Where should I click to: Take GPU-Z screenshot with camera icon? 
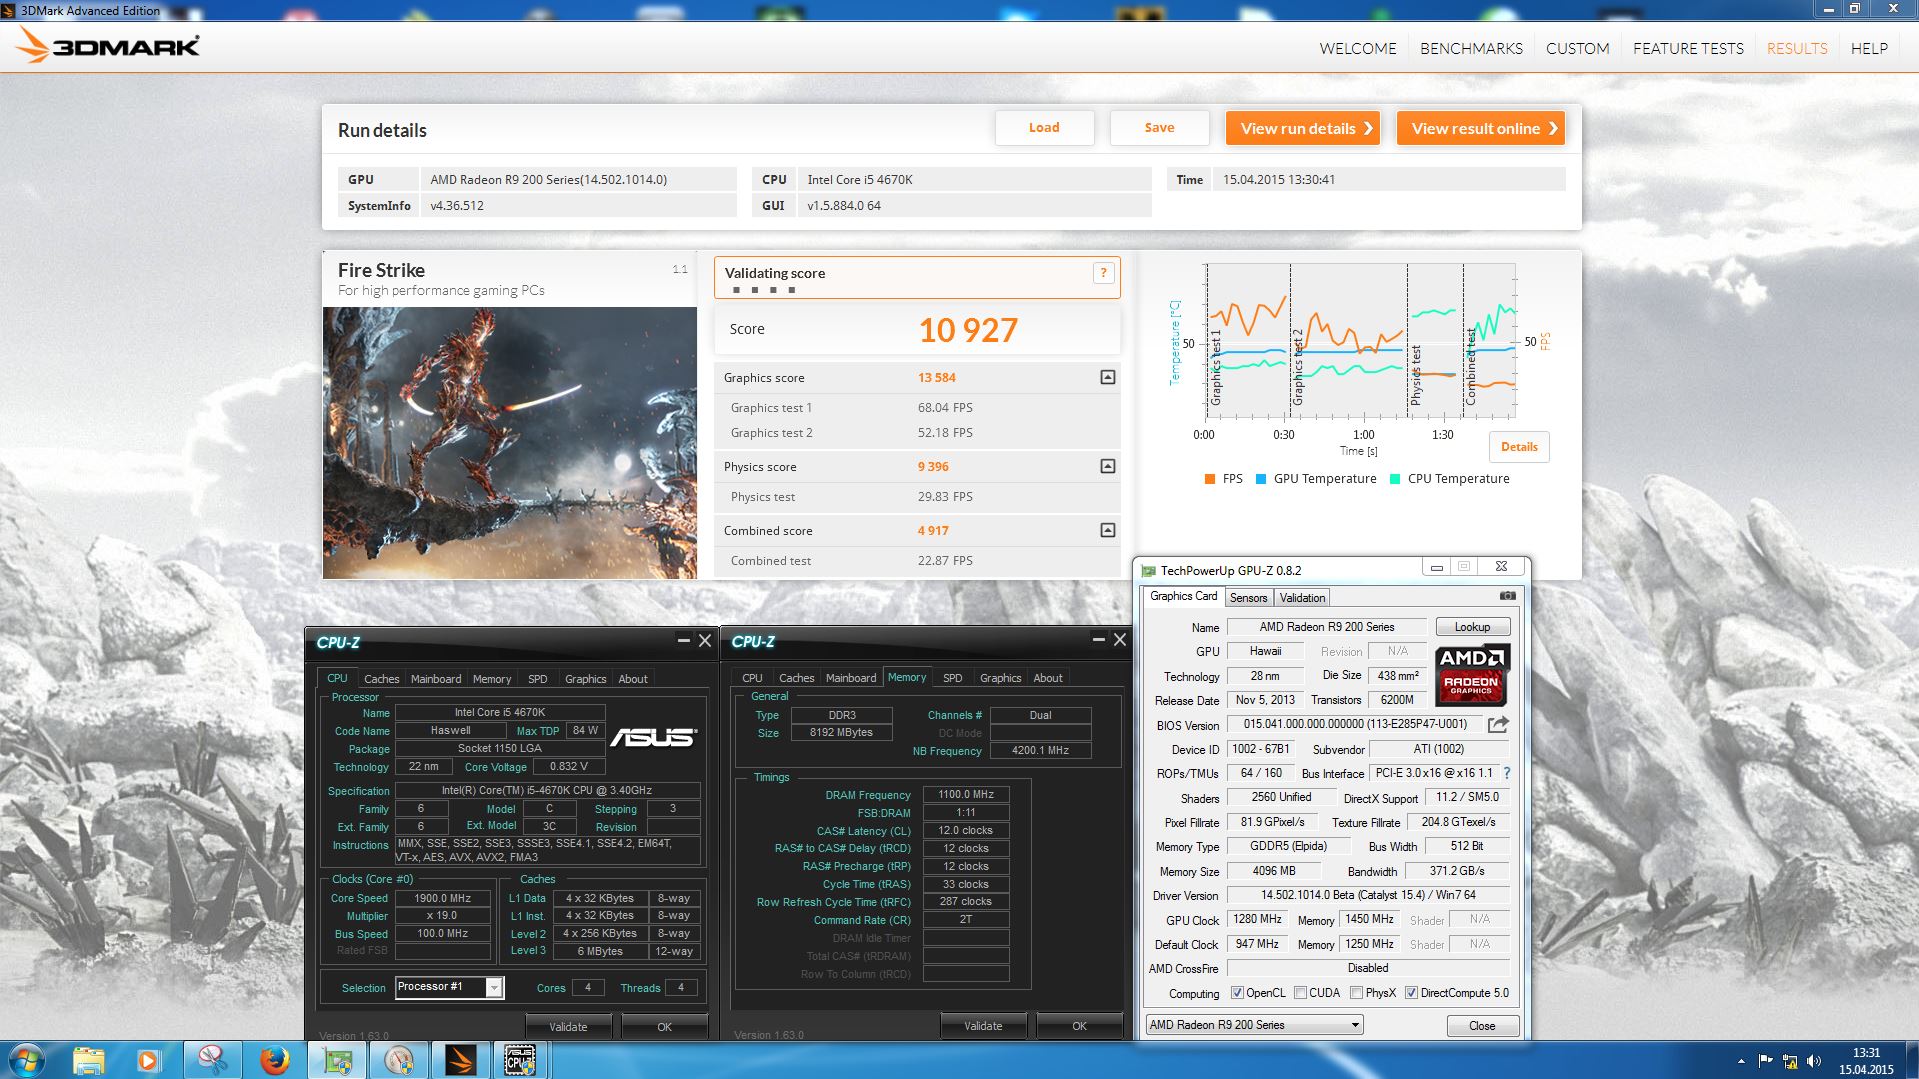(x=1507, y=596)
